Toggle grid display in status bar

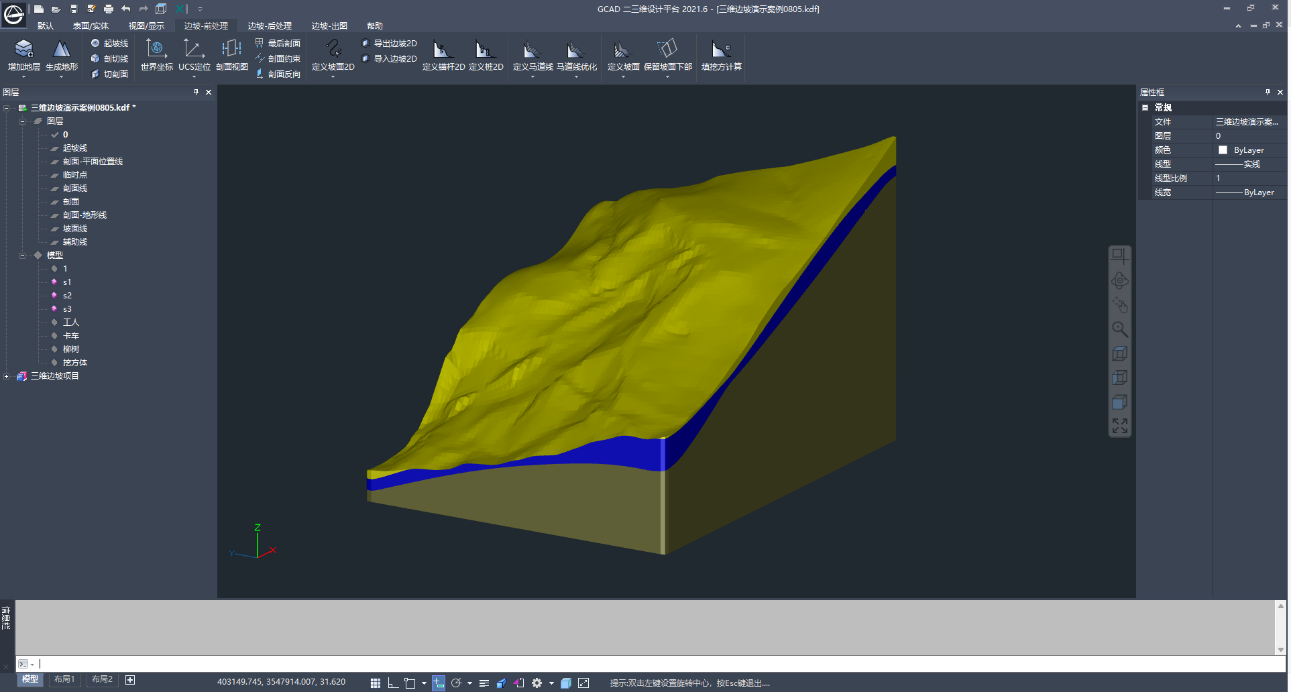pos(376,683)
